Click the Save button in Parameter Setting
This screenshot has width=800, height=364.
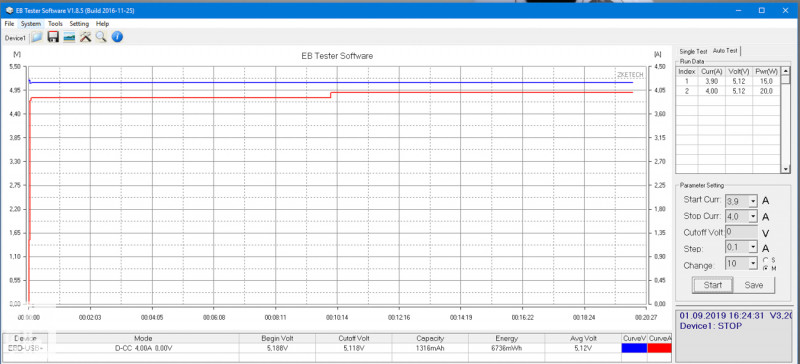coord(754,285)
